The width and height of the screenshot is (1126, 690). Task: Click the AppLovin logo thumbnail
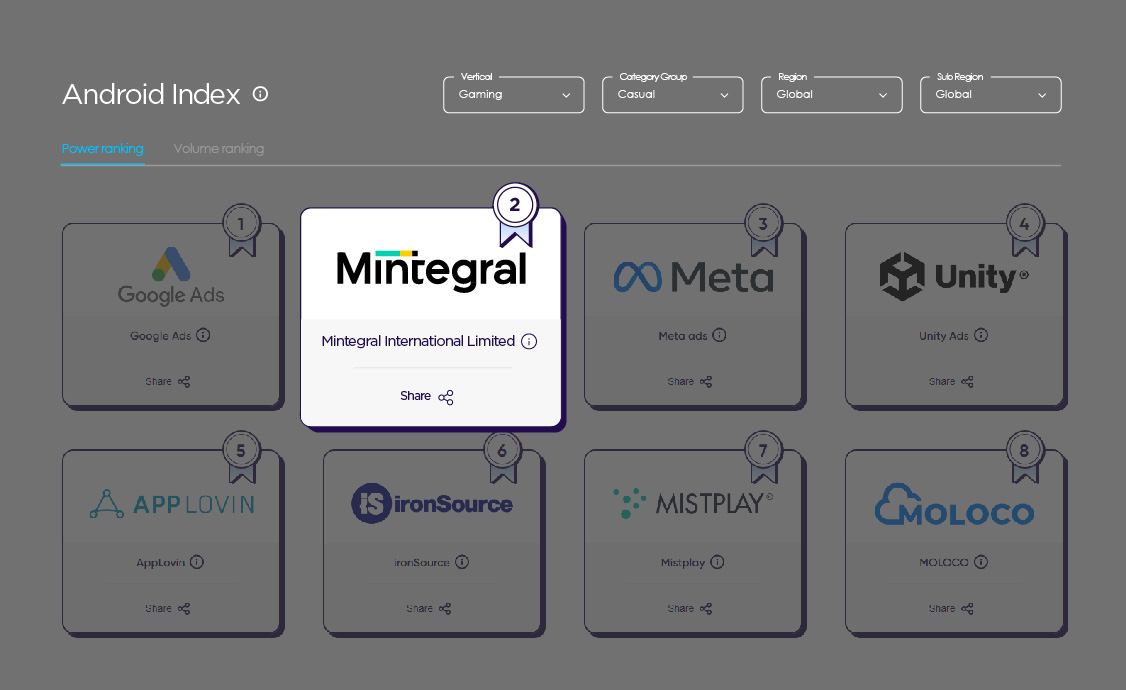coord(172,503)
